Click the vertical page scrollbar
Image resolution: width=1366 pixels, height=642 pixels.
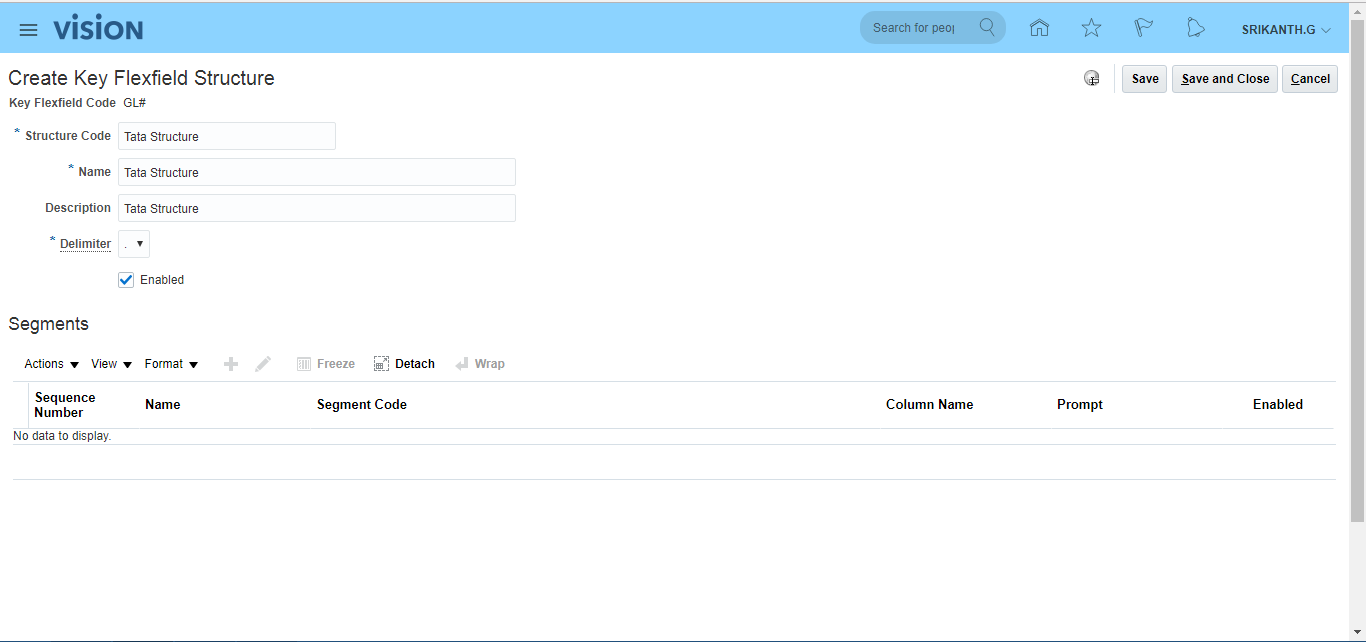(x=1357, y=270)
